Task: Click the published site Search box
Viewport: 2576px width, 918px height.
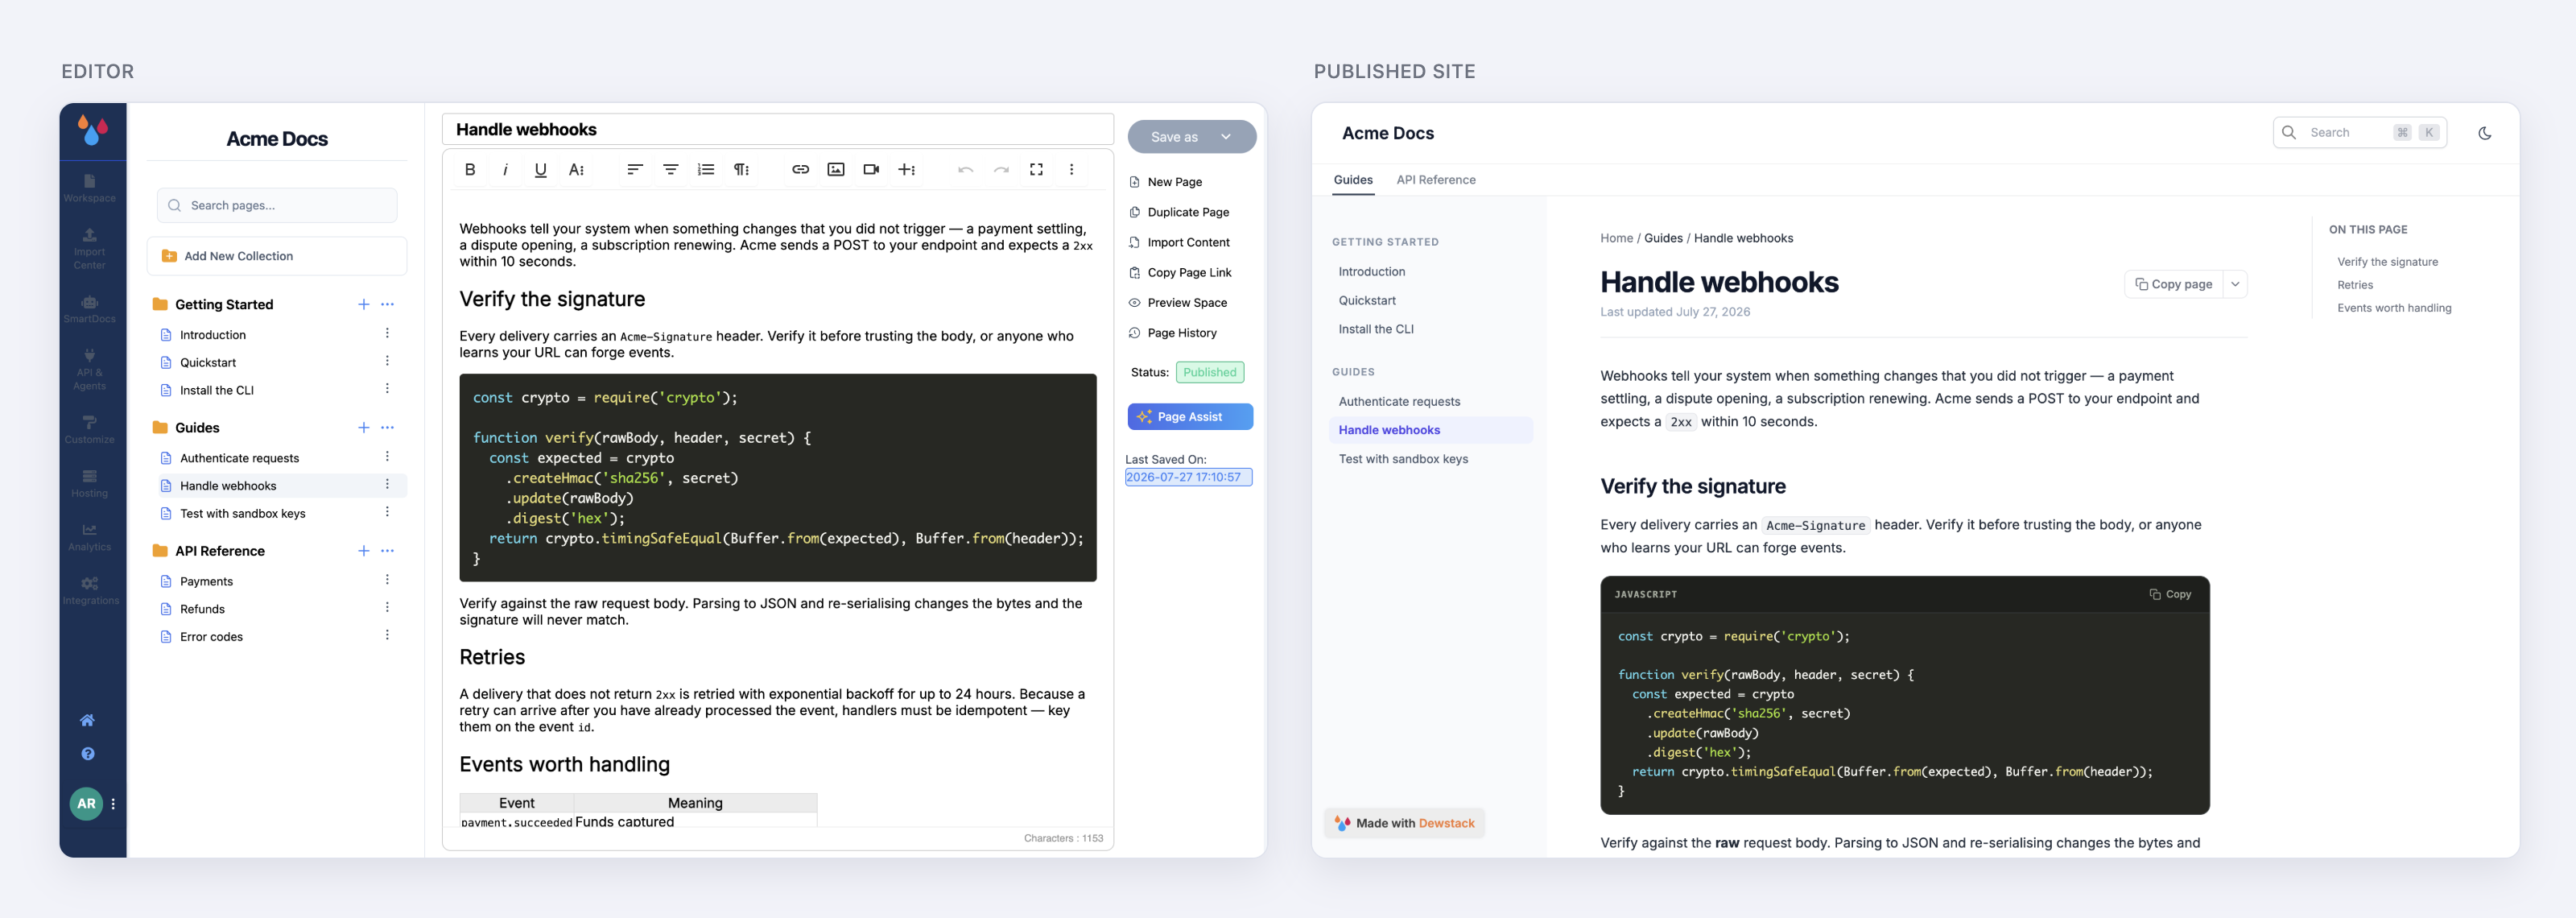Action: tap(2359, 133)
